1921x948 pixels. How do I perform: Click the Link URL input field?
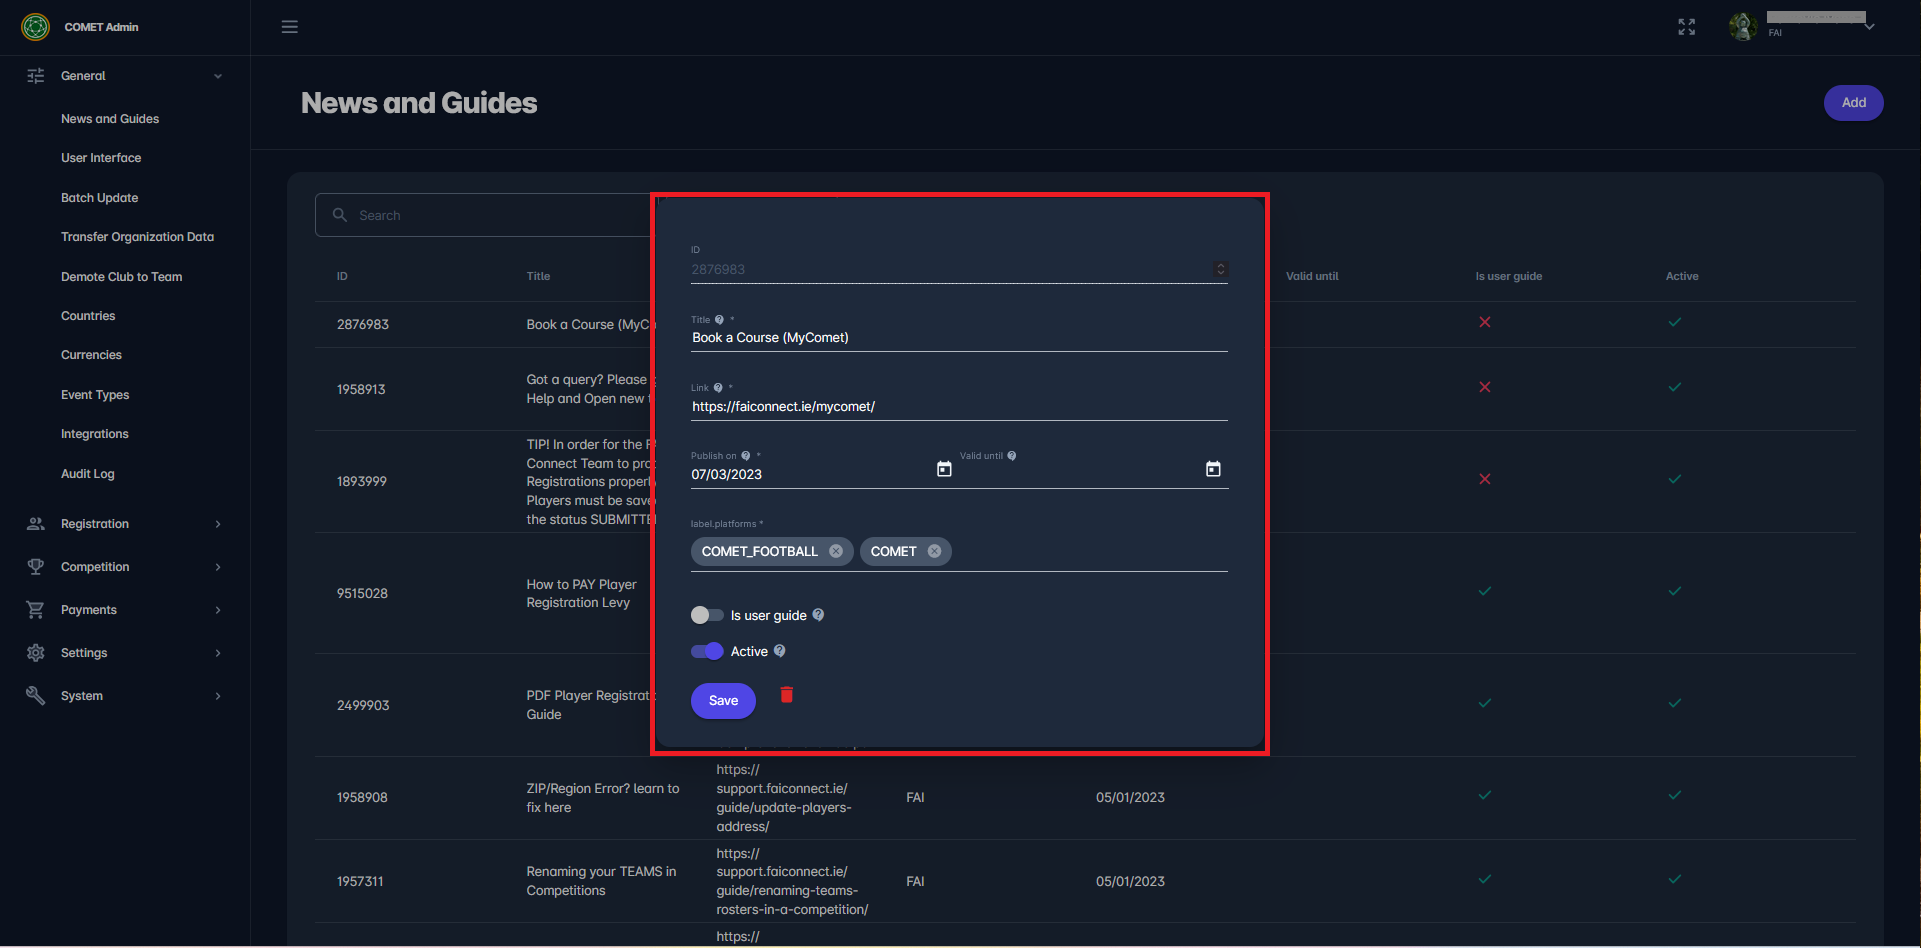click(x=958, y=407)
